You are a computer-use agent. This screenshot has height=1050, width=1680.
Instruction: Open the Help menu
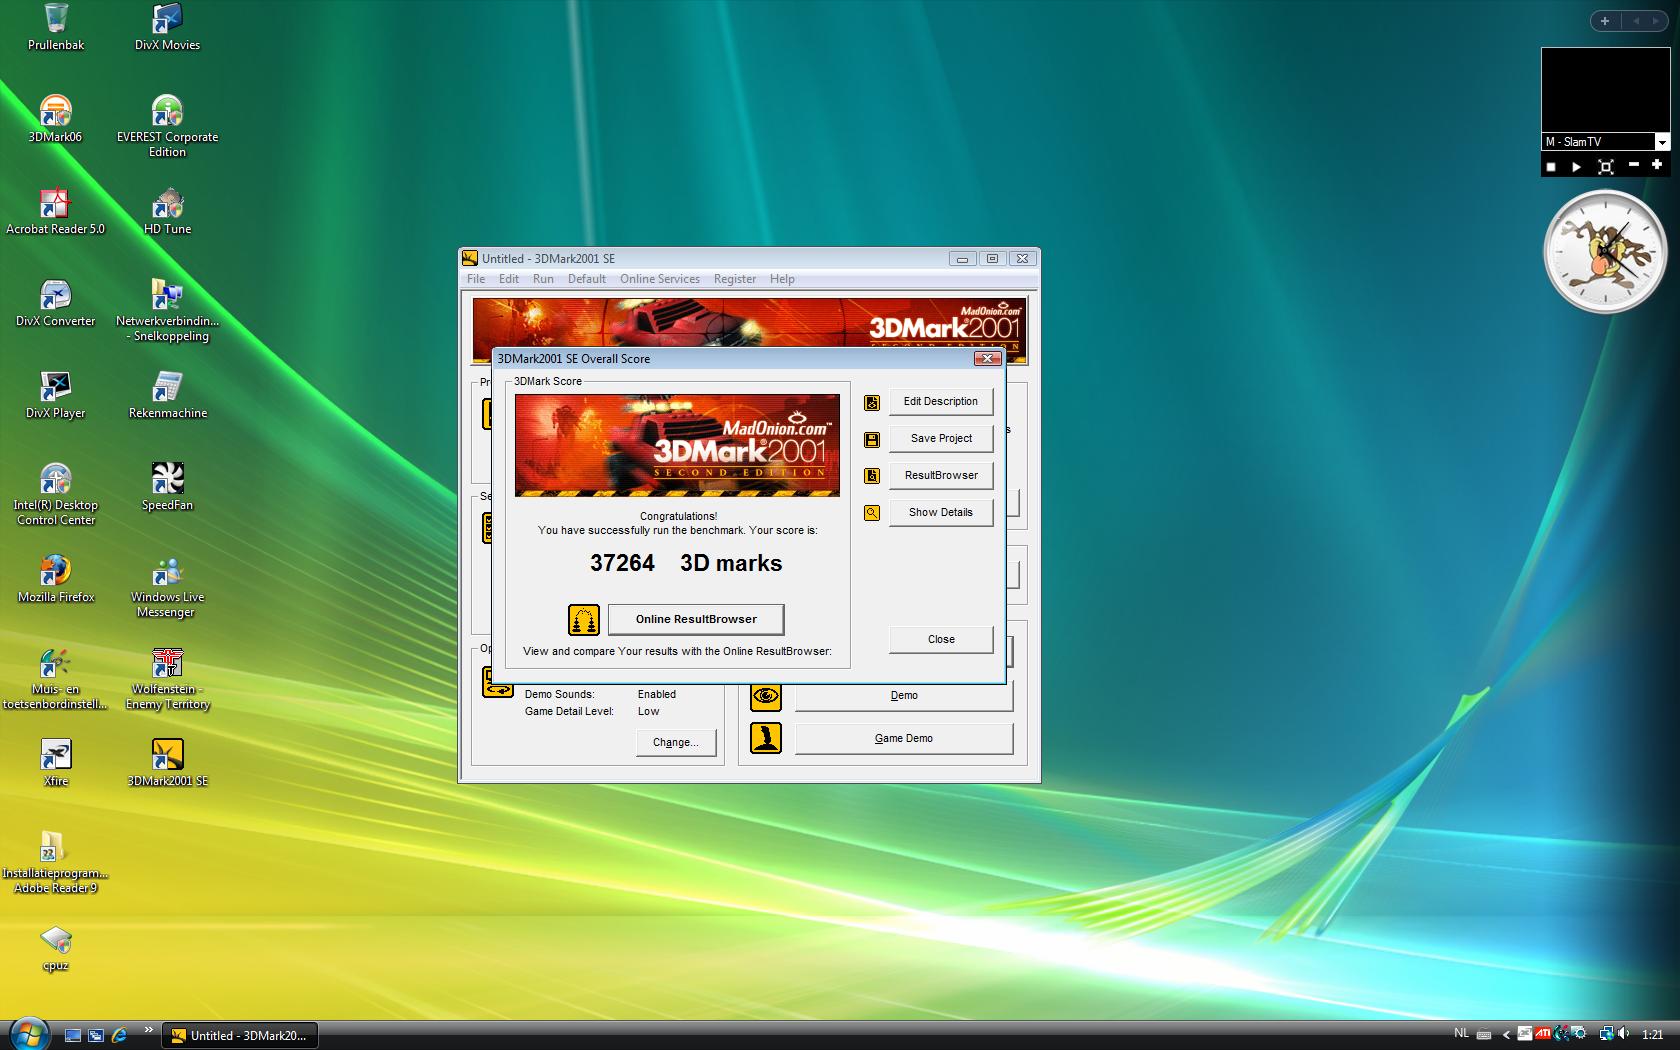[782, 279]
